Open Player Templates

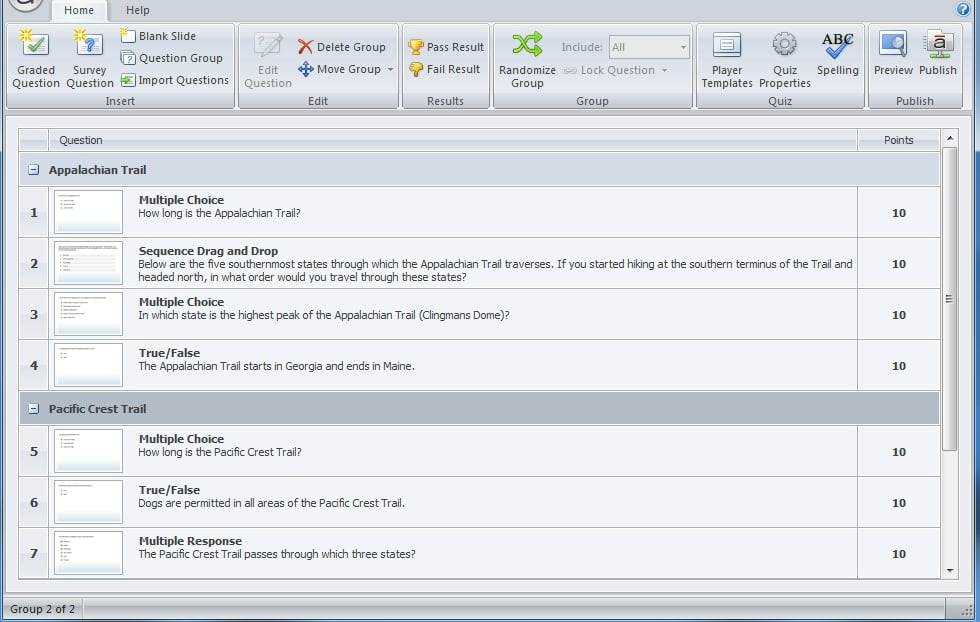tap(727, 61)
